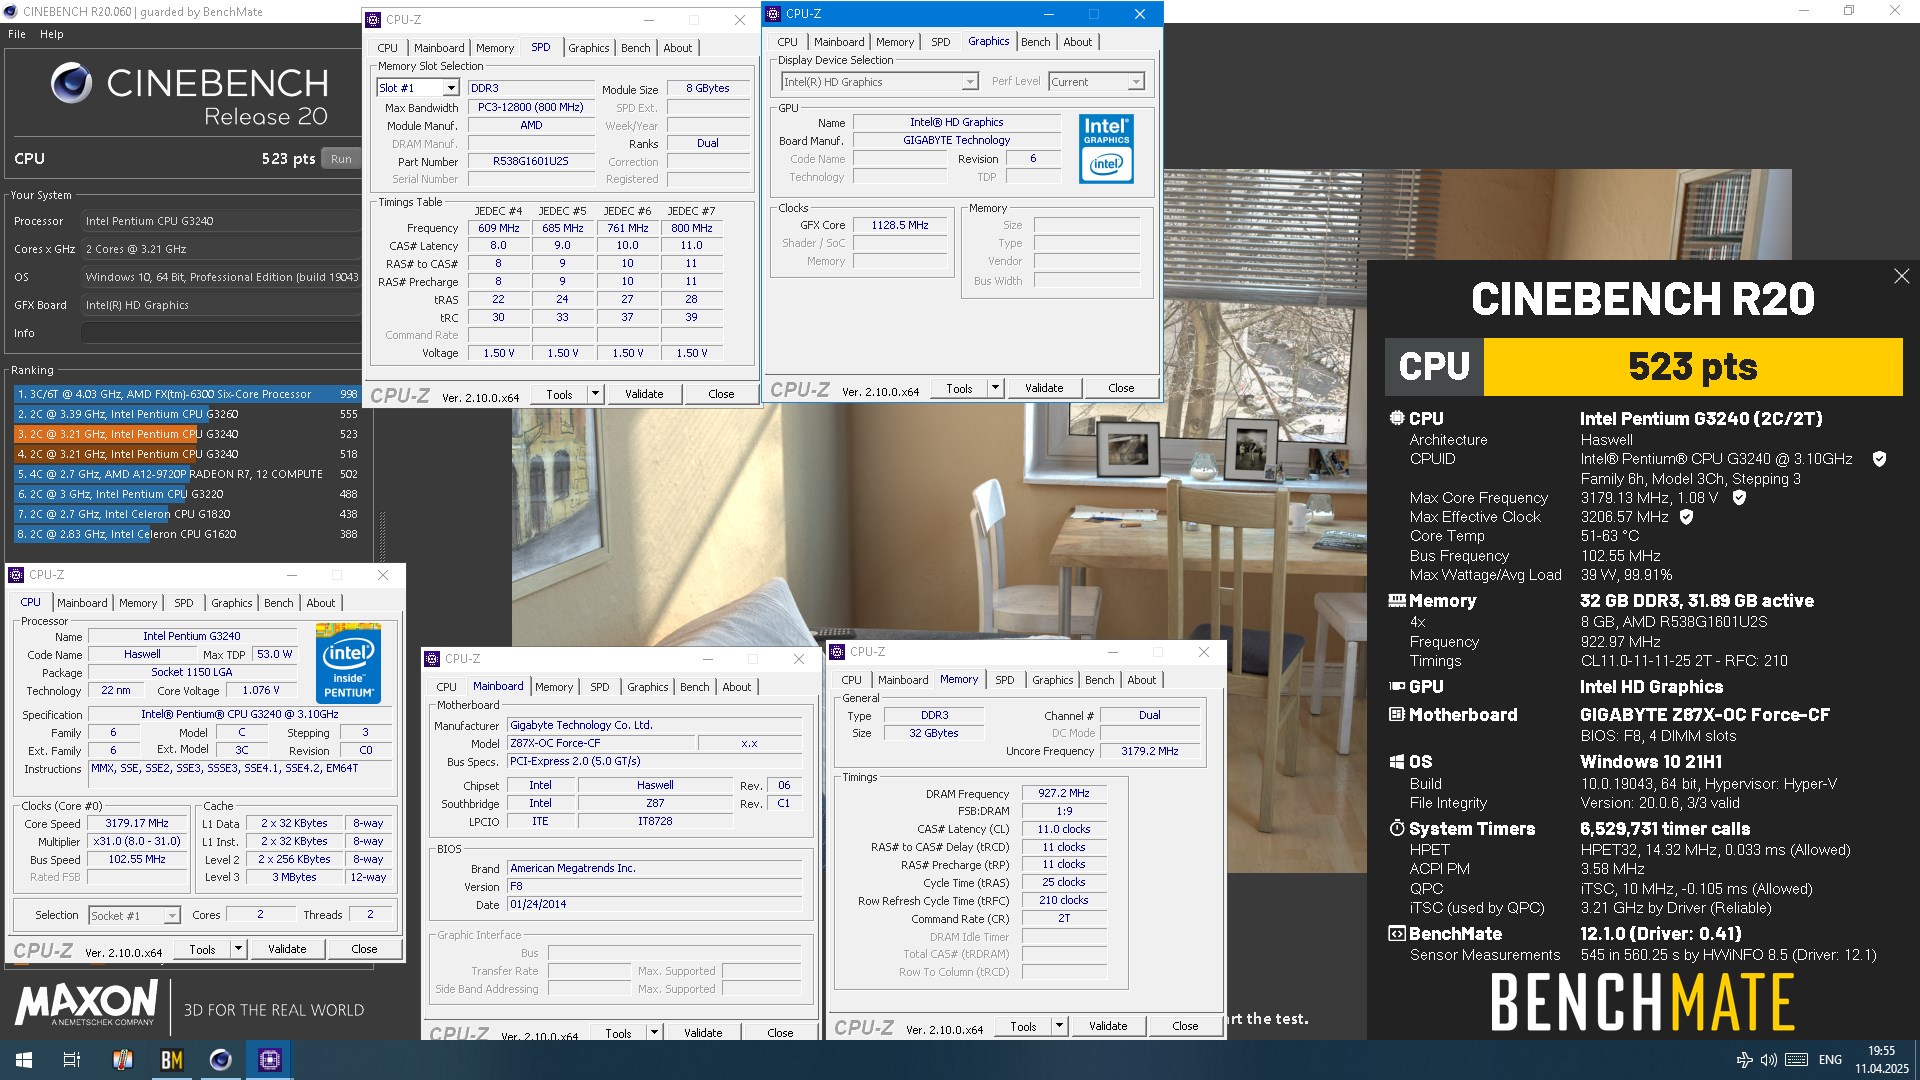Viewport: 1920px width, 1080px height.
Task: Open the Cinebench File menu
Action: (17, 34)
